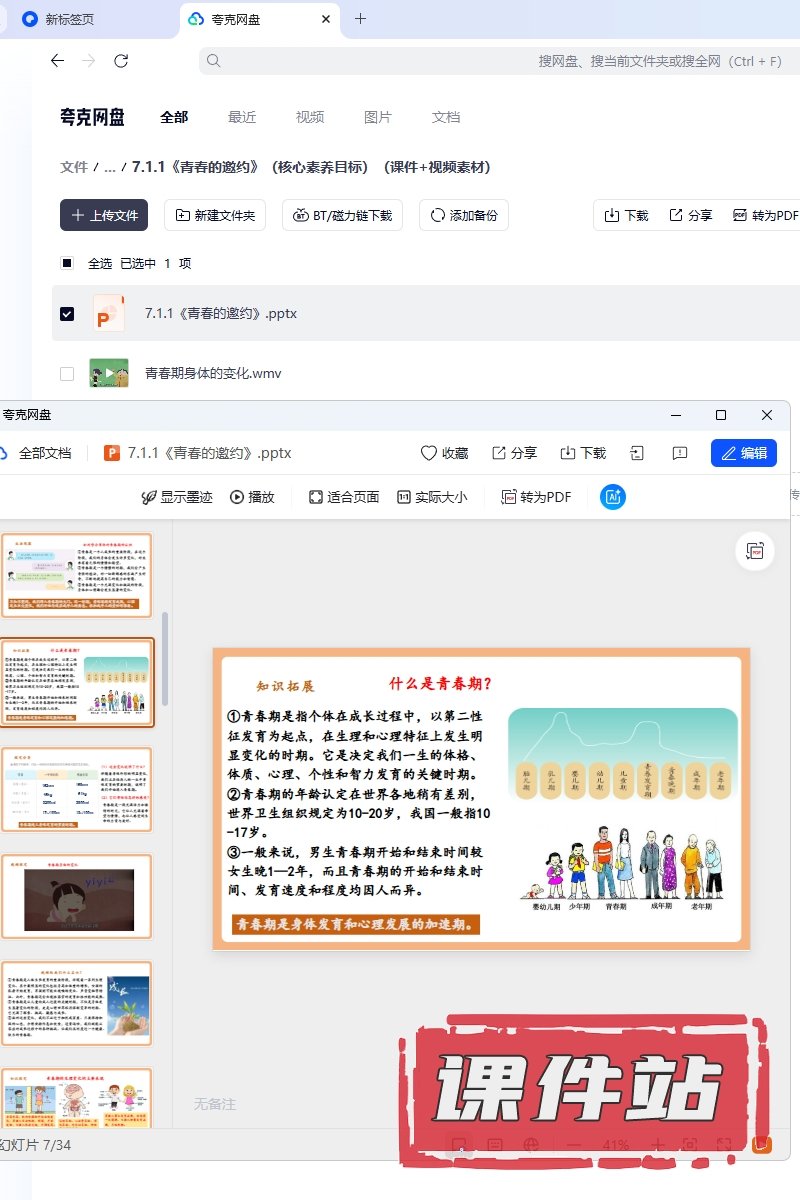Click the feedback icon next to 编辑

(x=680, y=453)
